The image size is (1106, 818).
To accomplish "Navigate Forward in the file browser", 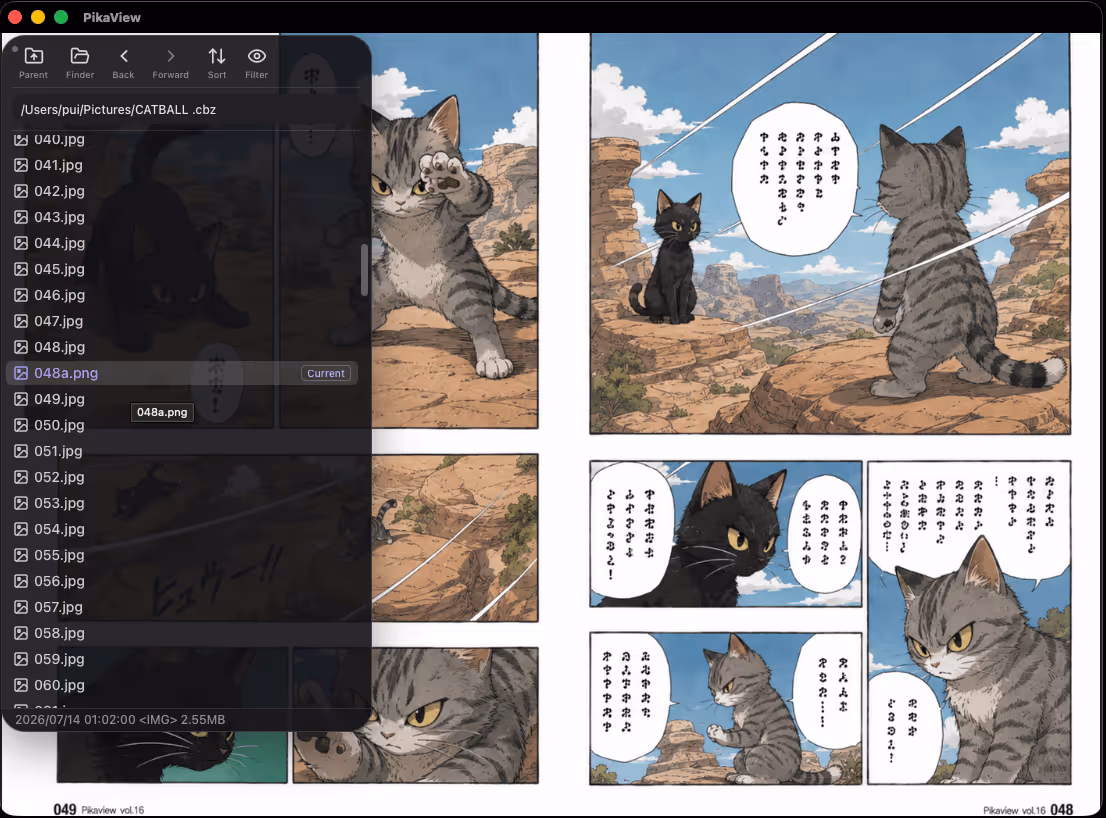I will (171, 63).
